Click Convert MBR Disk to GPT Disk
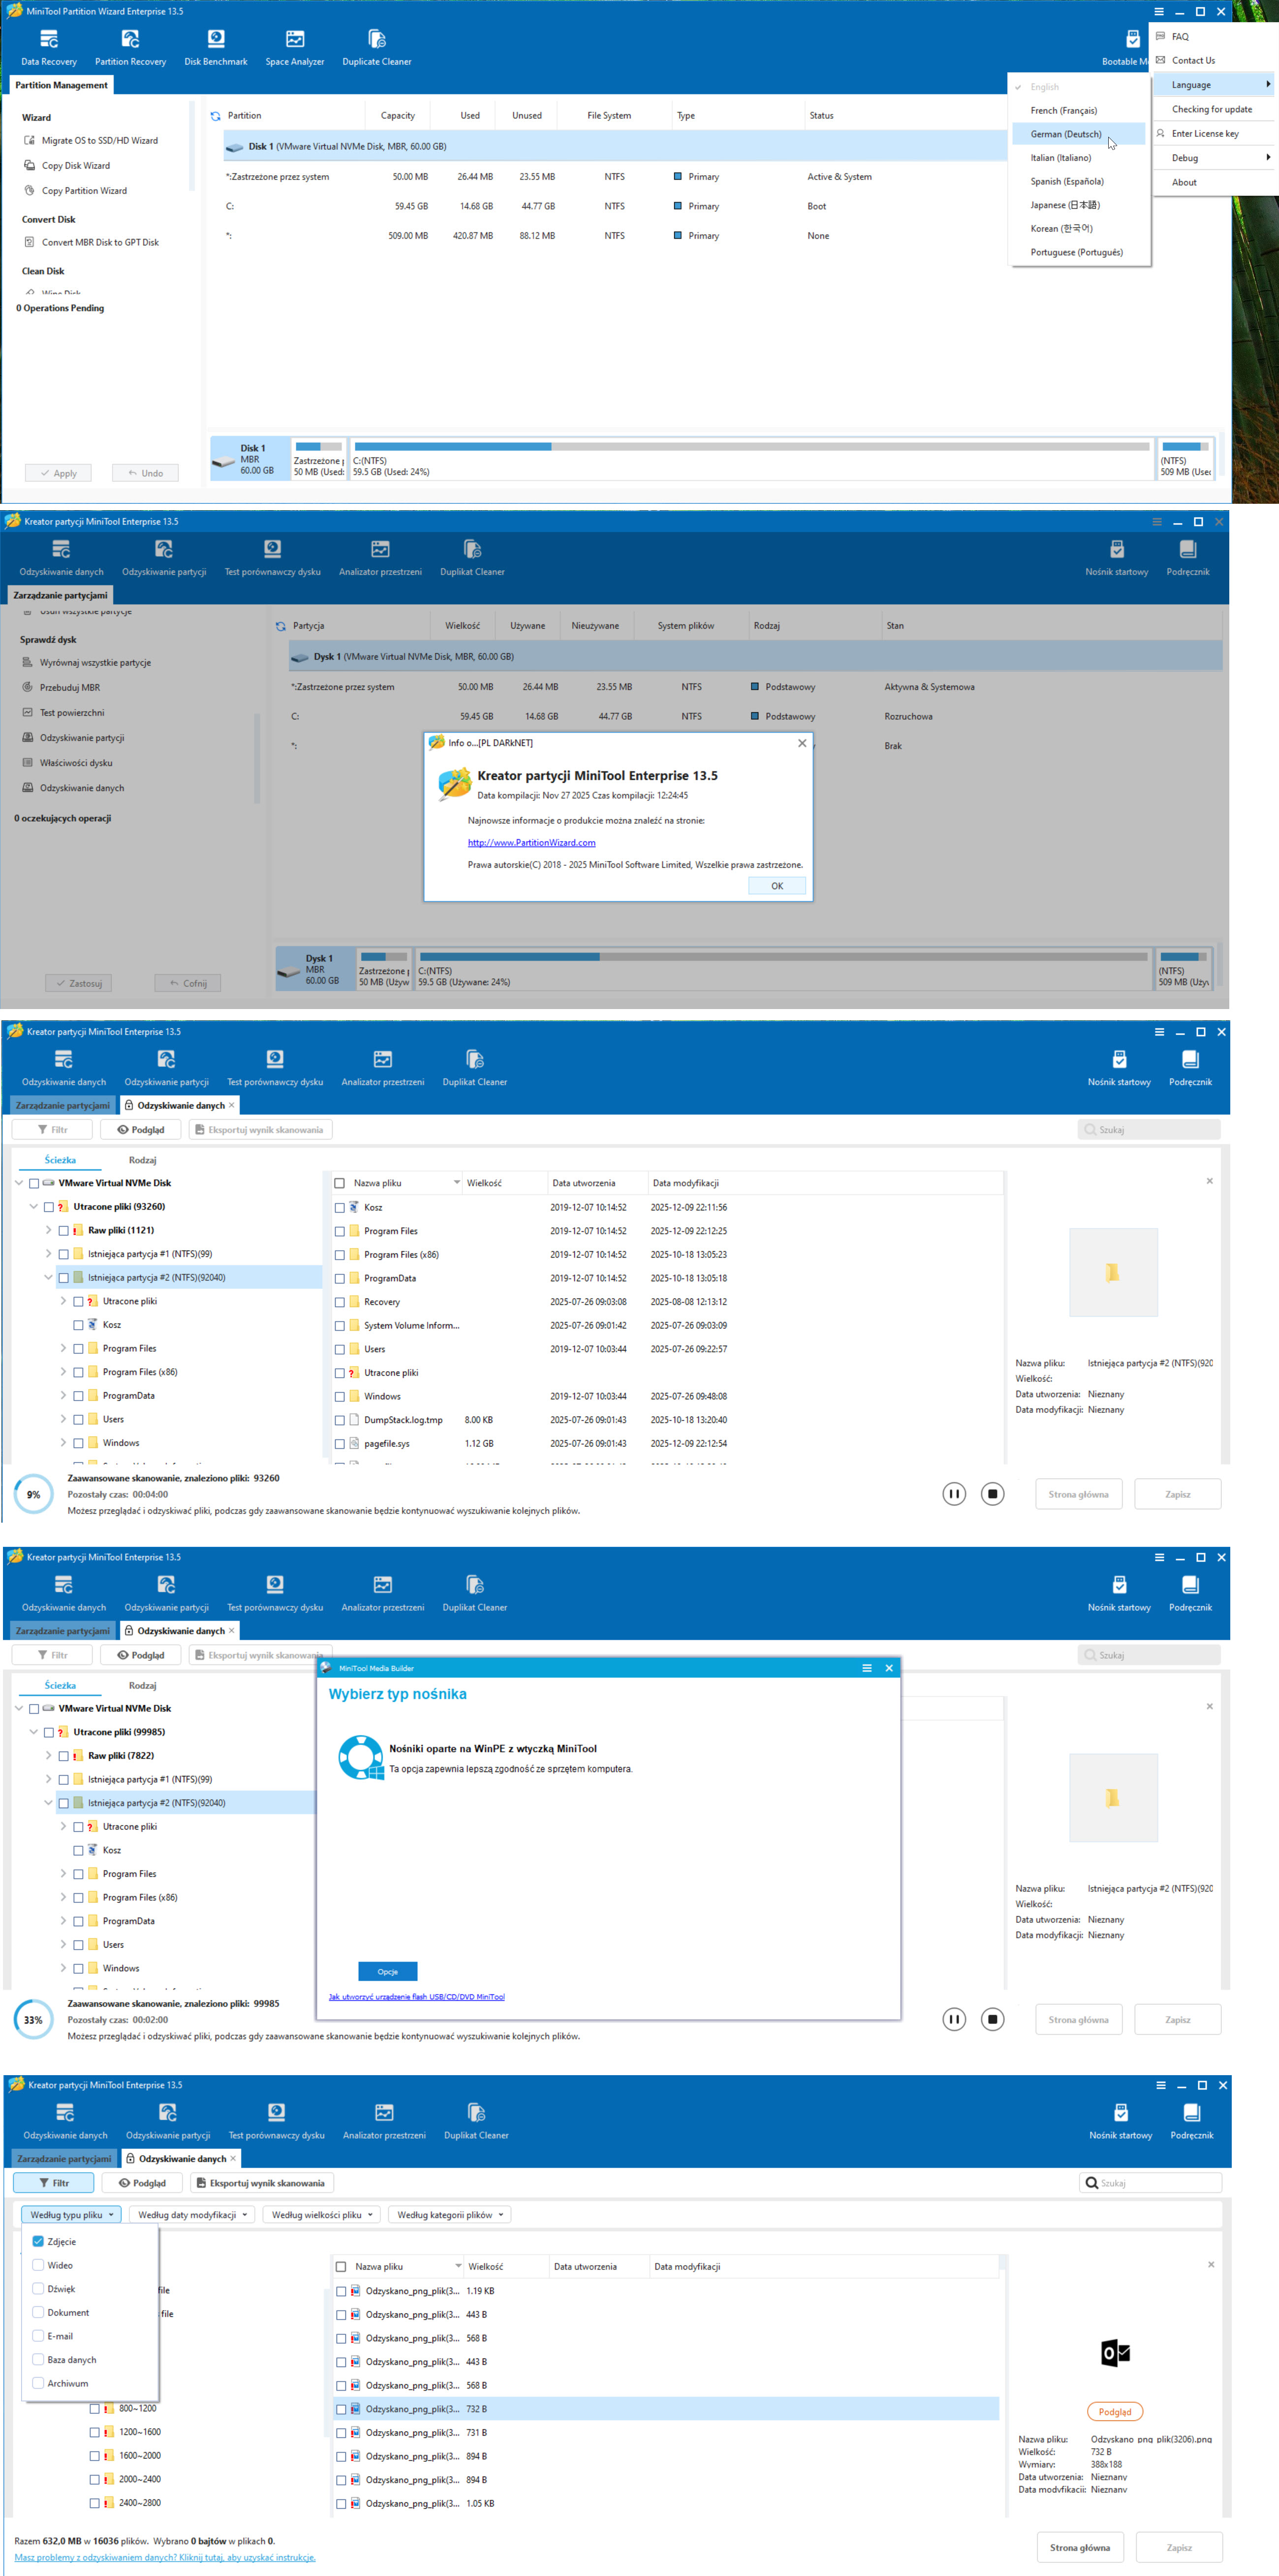The width and height of the screenshot is (1279, 2576). pos(100,242)
